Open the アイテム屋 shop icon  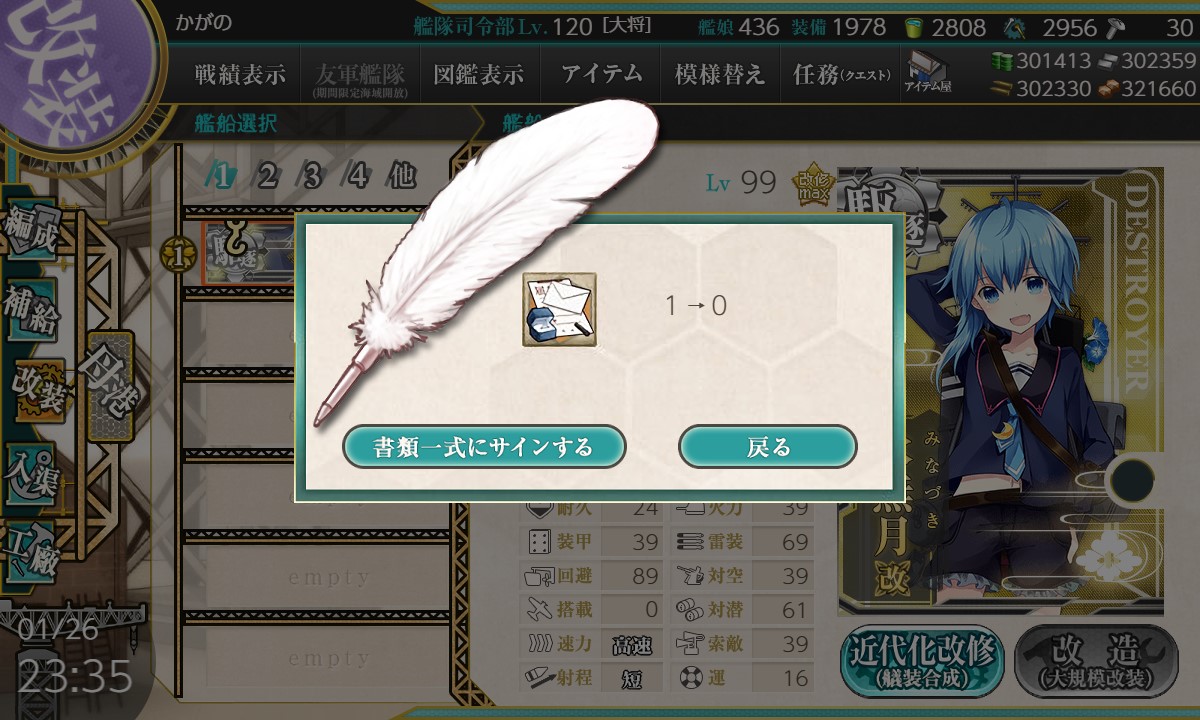[x=929, y=72]
